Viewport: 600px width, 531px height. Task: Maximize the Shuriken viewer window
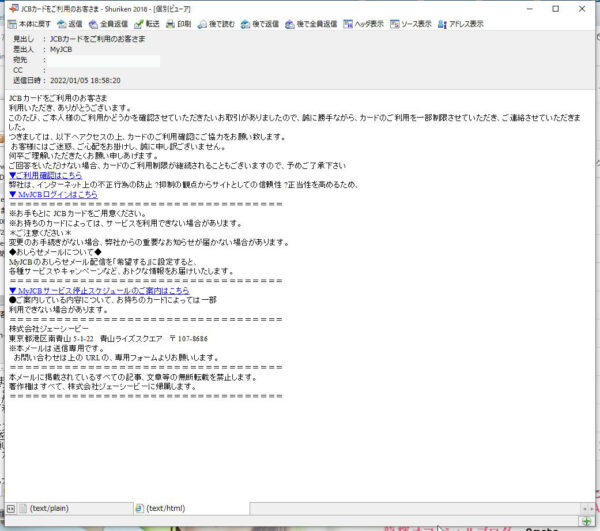click(556, 8)
